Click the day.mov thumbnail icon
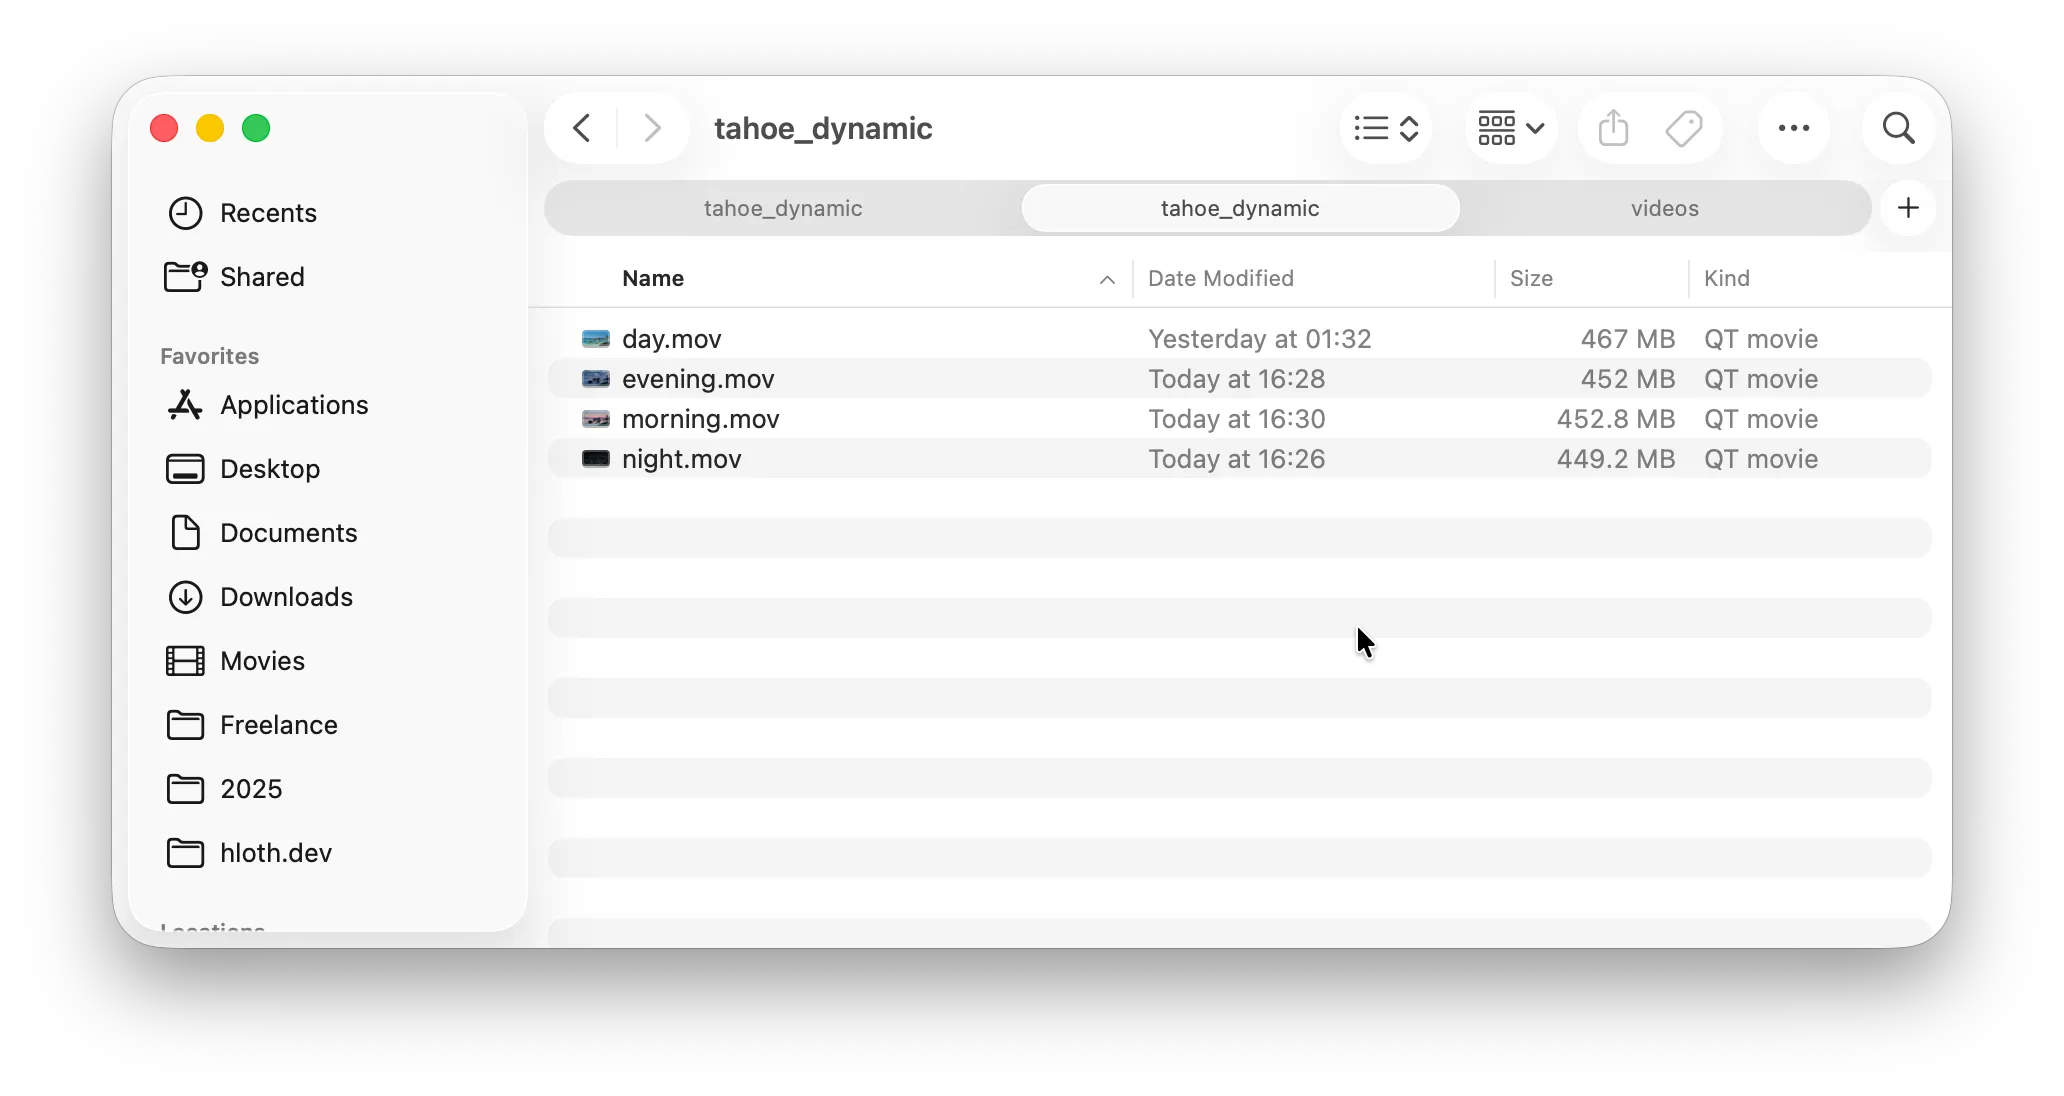This screenshot has width=2064, height=1096. pos(596,339)
